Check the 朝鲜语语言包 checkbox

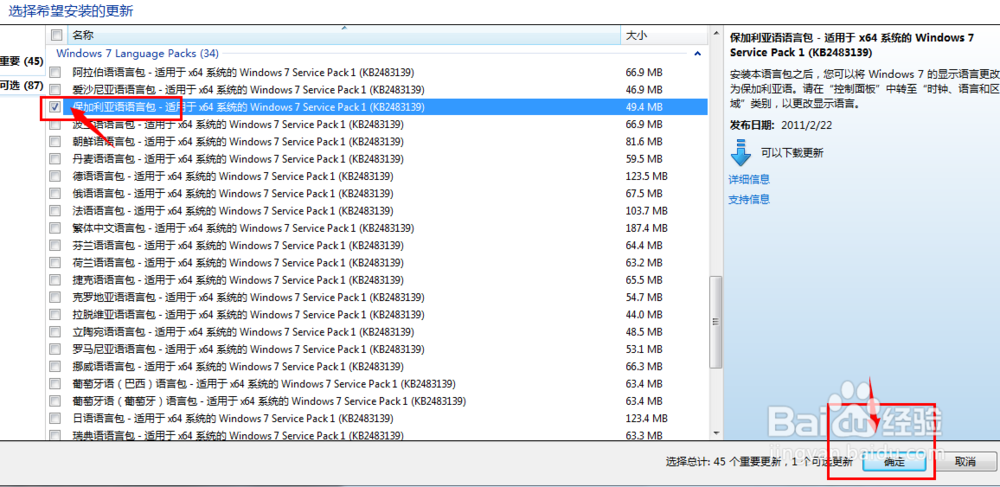click(x=56, y=142)
